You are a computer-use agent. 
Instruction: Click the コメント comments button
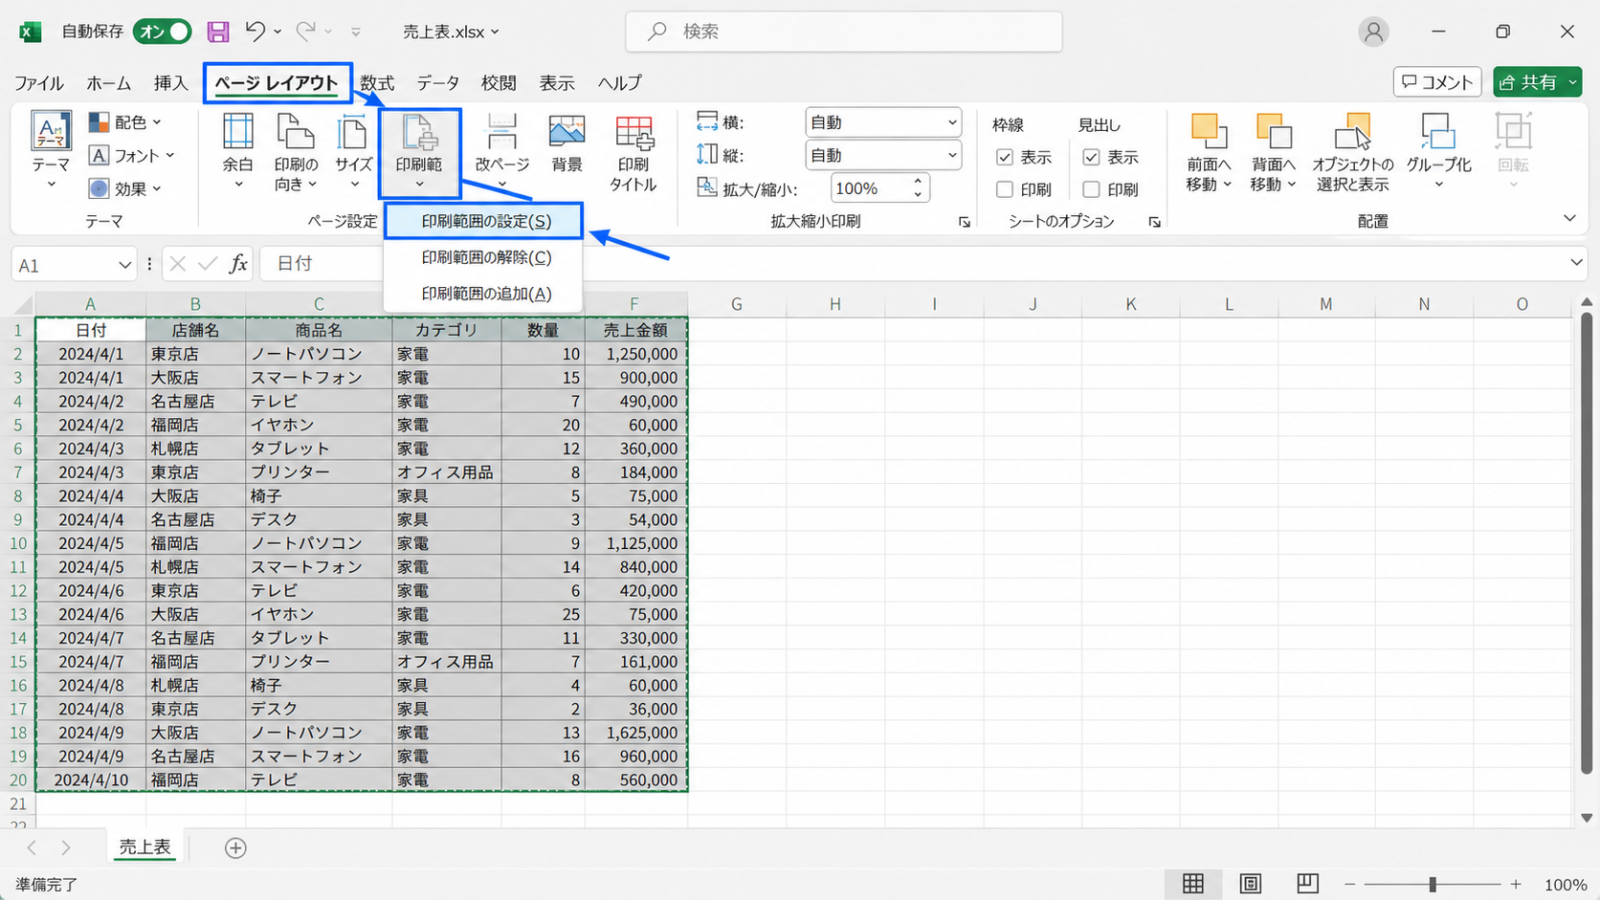tap(1437, 82)
